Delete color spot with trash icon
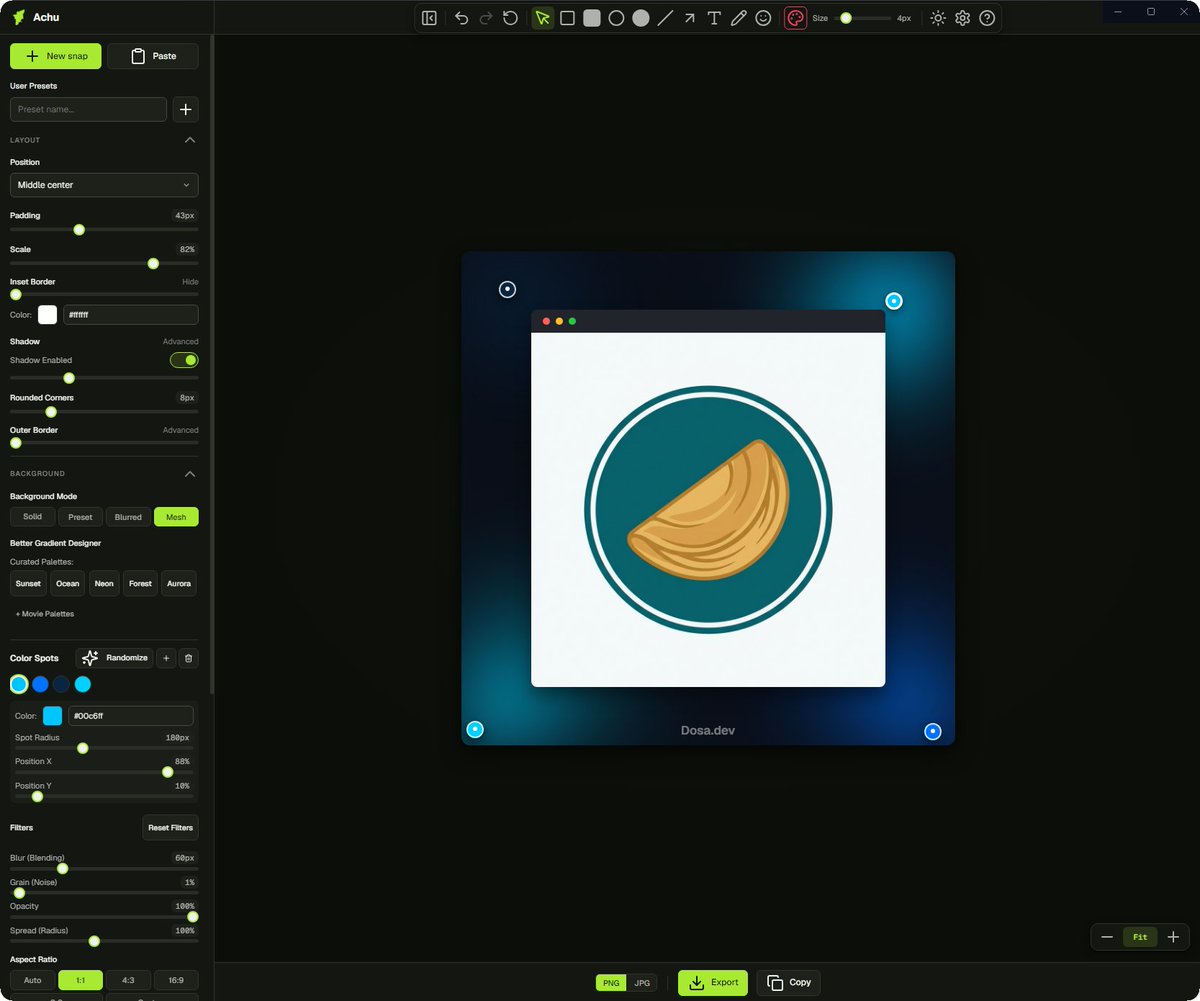This screenshot has width=1200, height=1001. point(189,658)
